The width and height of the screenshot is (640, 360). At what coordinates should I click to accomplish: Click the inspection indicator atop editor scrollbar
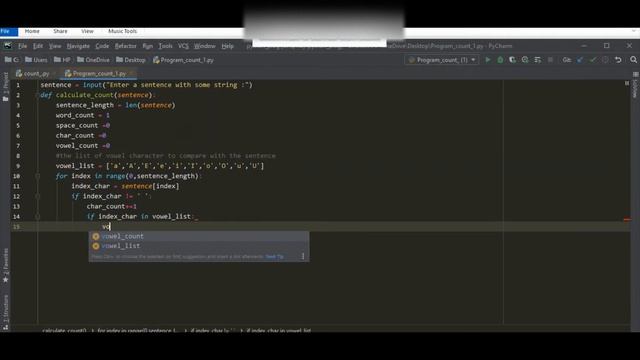(627, 83)
